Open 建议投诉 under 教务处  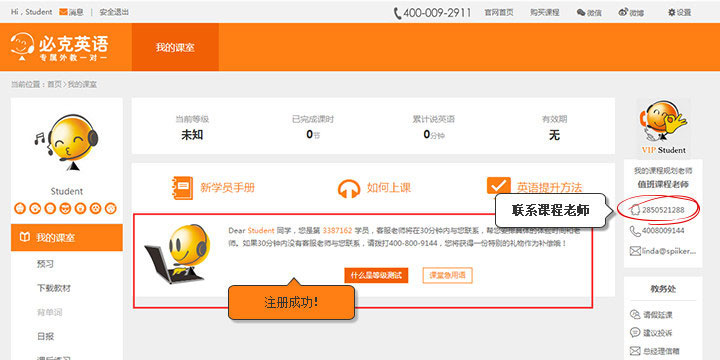coord(658,332)
